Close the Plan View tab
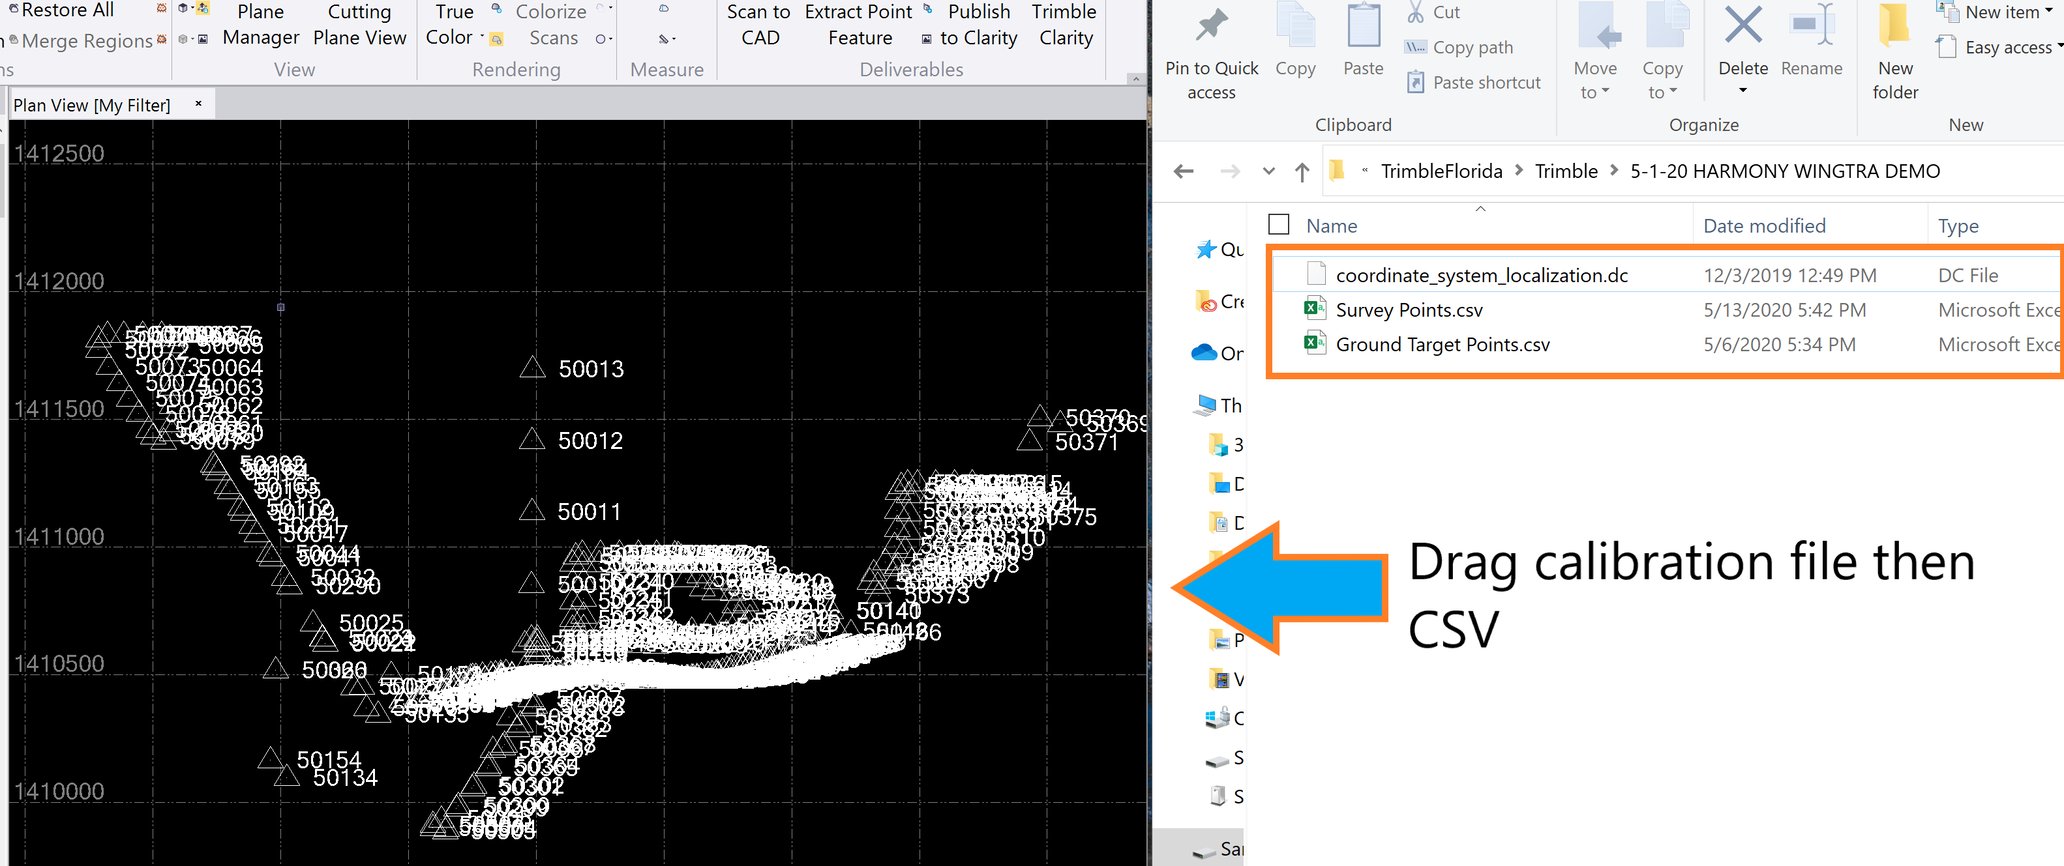The image size is (2064, 866). tap(198, 104)
